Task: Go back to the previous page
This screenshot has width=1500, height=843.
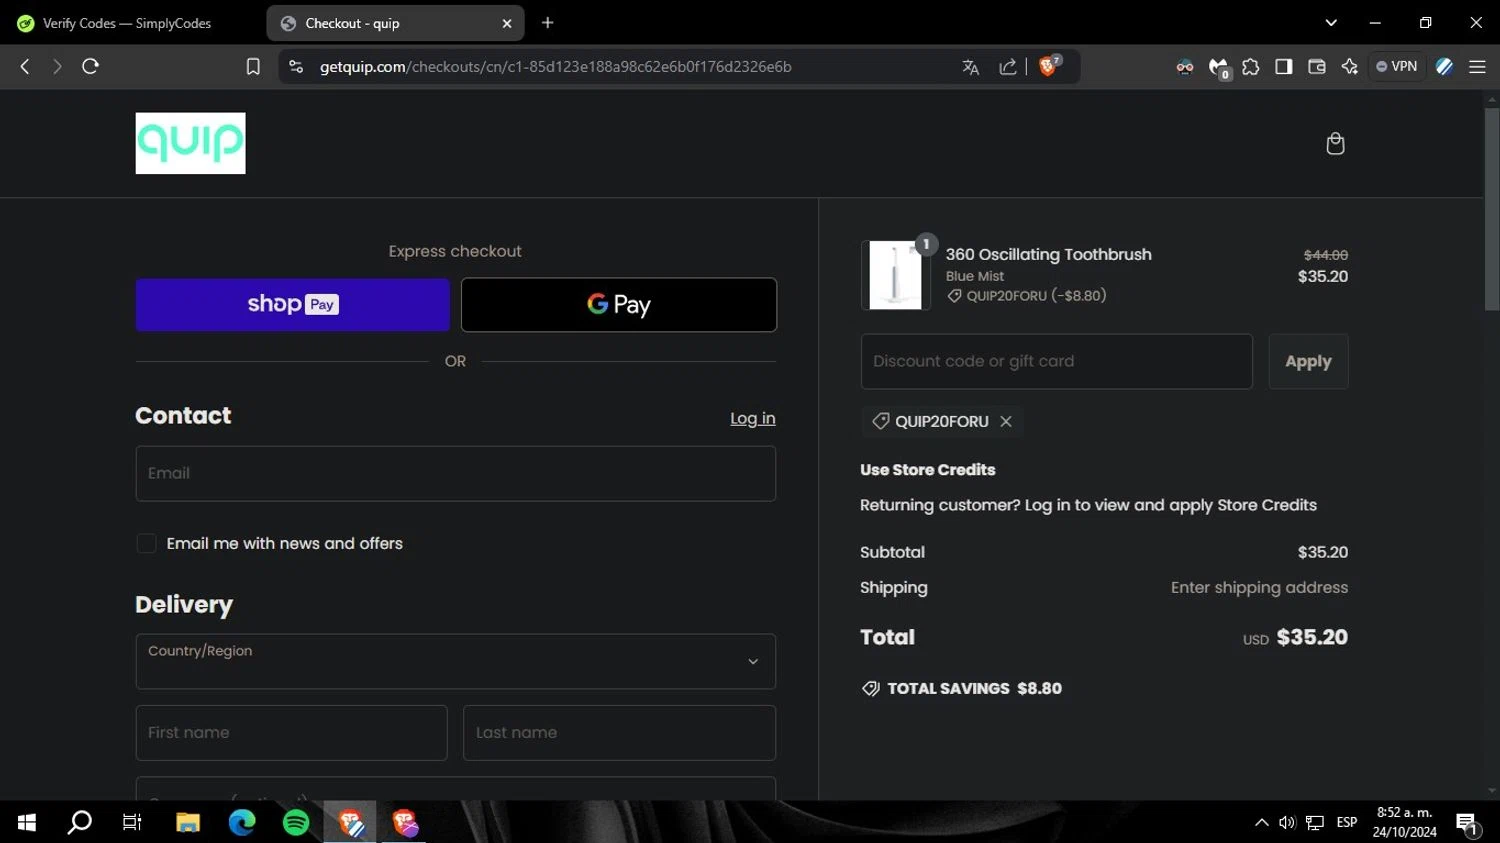Action: click(x=25, y=66)
